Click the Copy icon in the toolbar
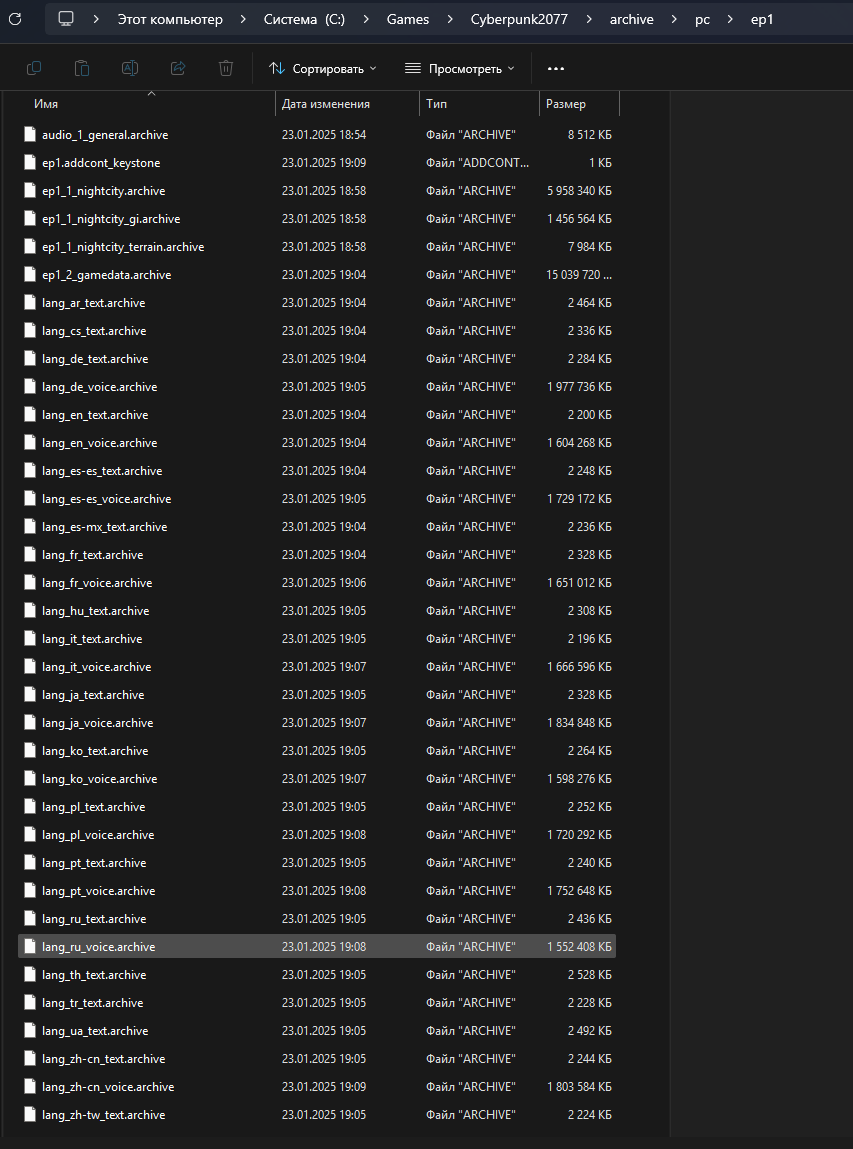Viewport: 853px width, 1149px height. click(x=34, y=68)
